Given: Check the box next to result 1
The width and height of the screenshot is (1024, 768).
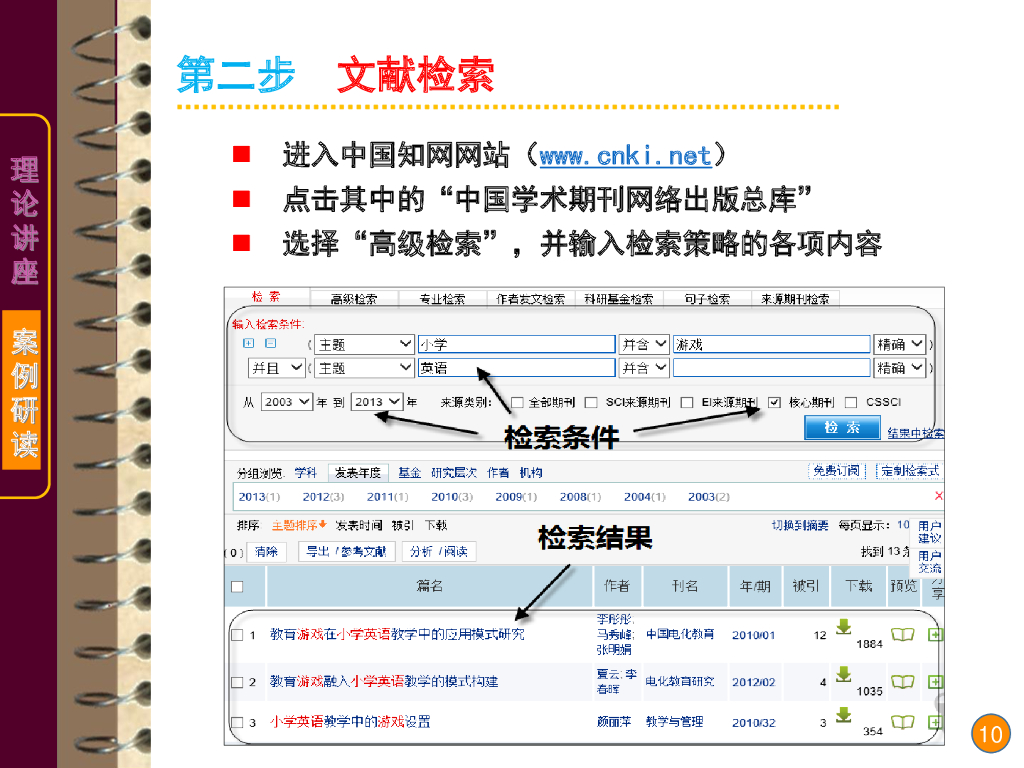Looking at the screenshot, I should click(x=237, y=634).
